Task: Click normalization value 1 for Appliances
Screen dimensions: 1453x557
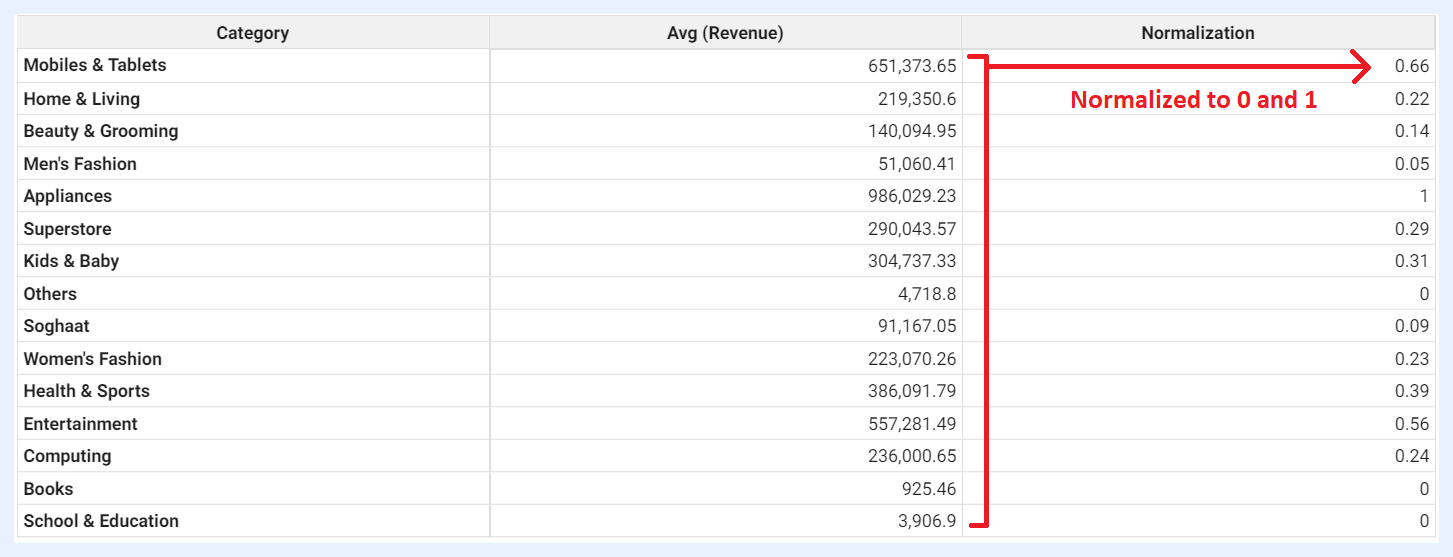Action: click(x=1425, y=197)
